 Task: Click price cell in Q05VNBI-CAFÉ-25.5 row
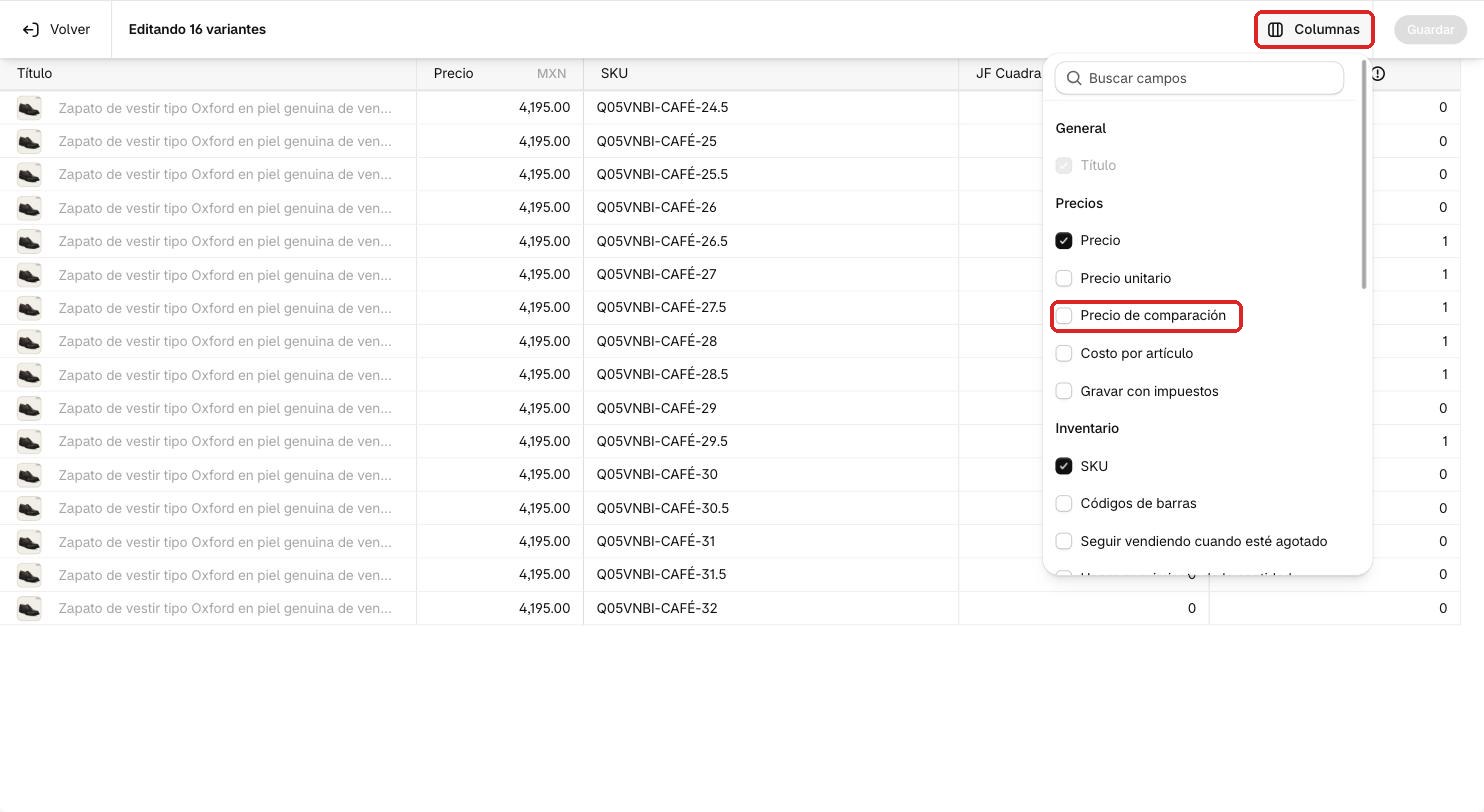click(x=500, y=174)
